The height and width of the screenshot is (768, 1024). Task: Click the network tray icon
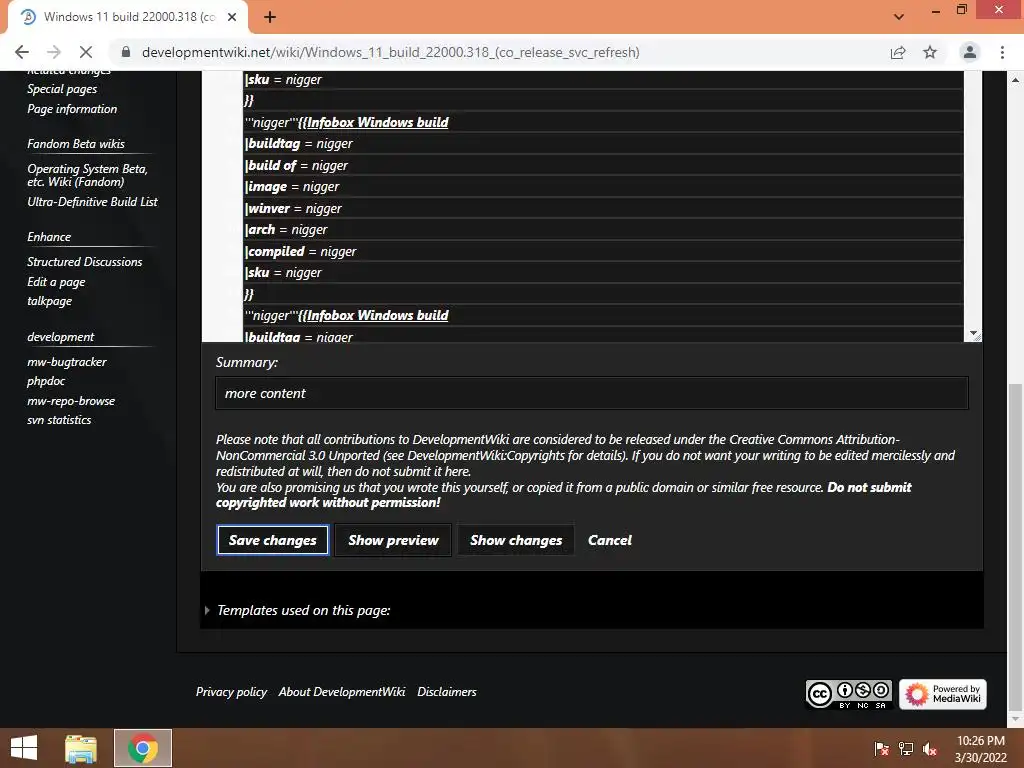coord(906,748)
